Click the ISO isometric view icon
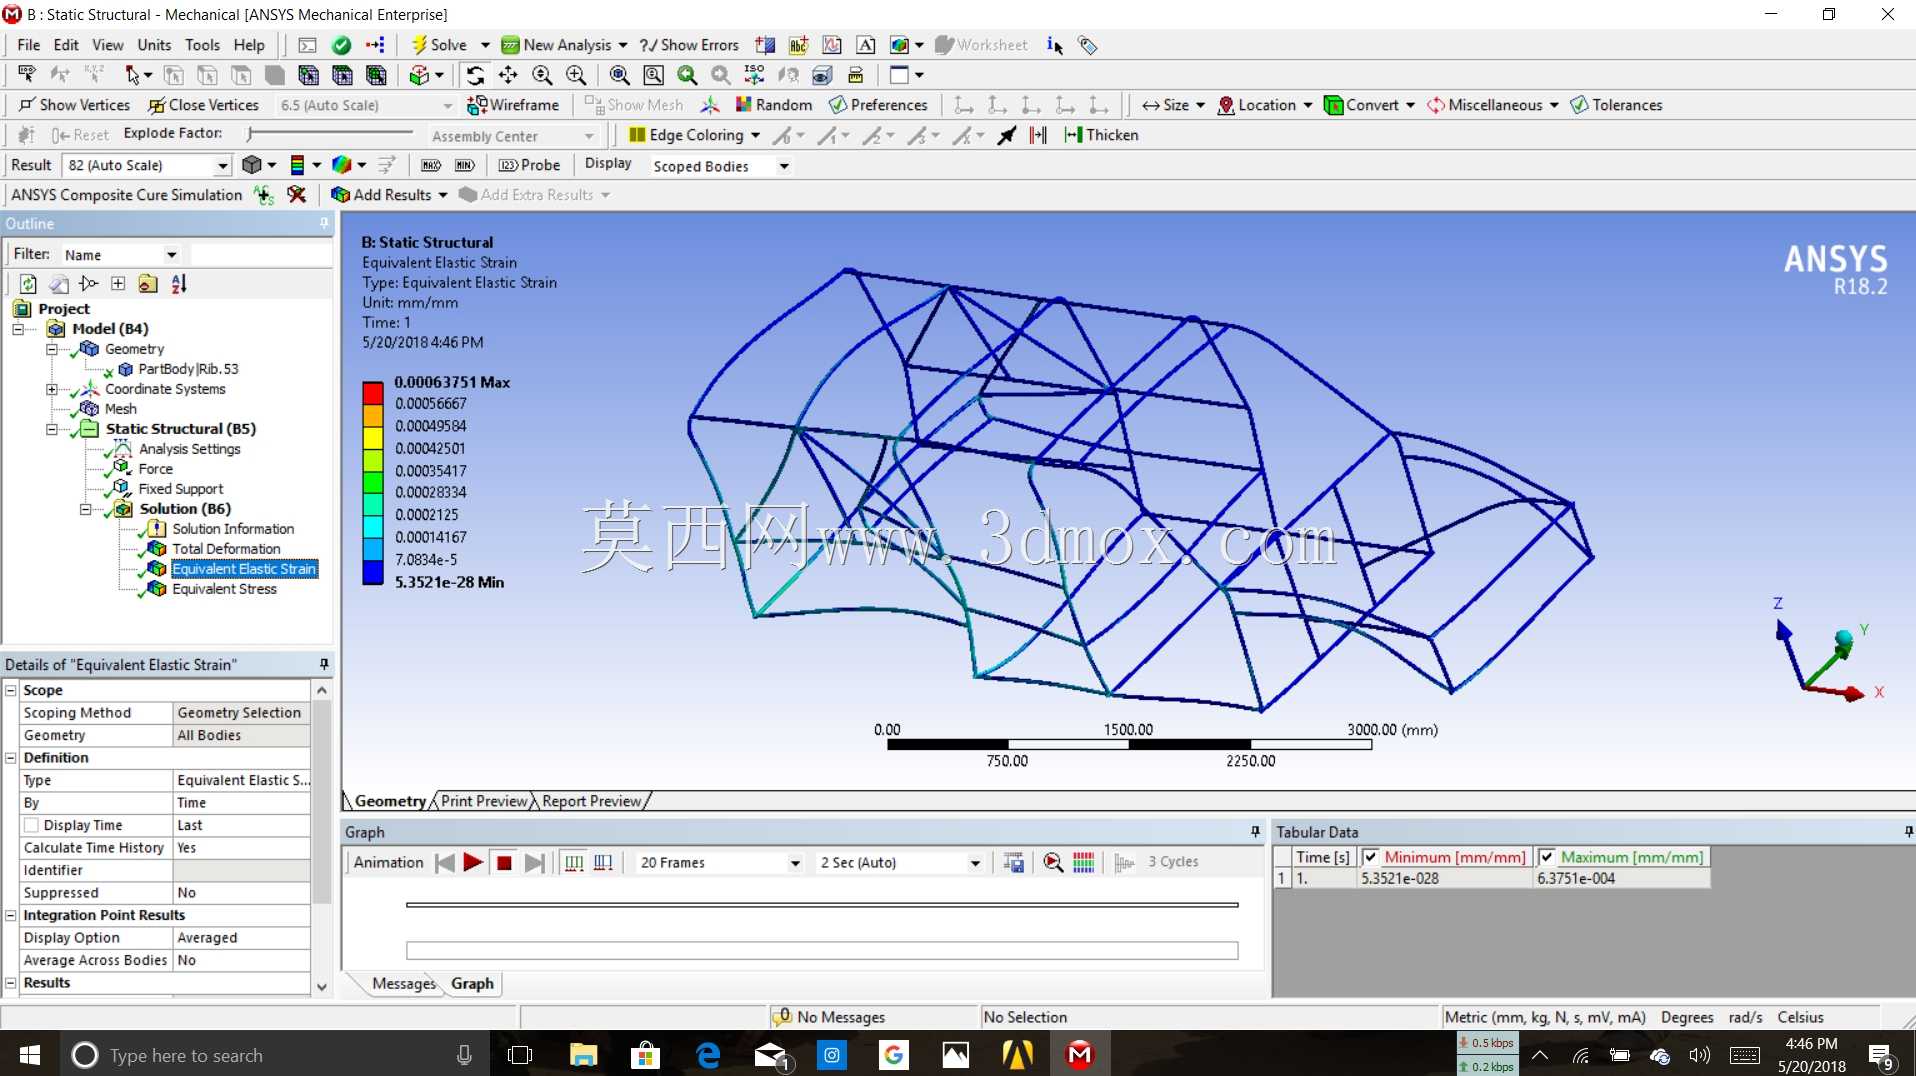The height and width of the screenshot is (1076, 1916). [754, 75]
